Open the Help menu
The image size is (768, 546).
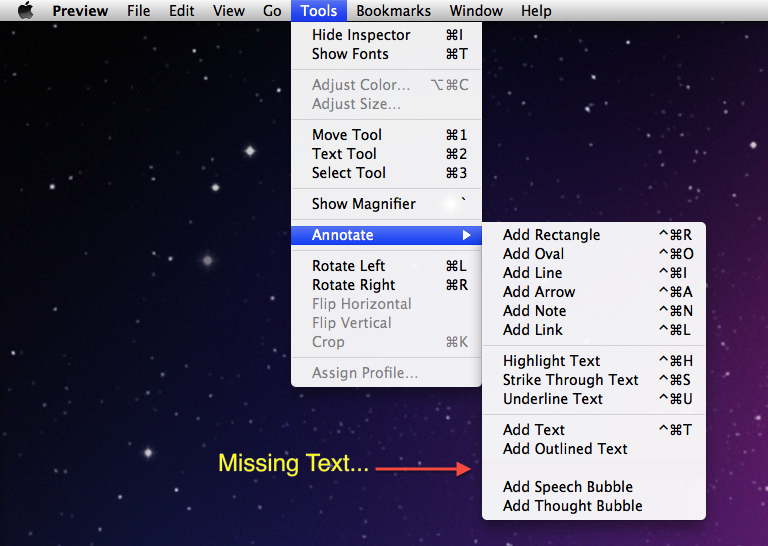tap(536, 10)
